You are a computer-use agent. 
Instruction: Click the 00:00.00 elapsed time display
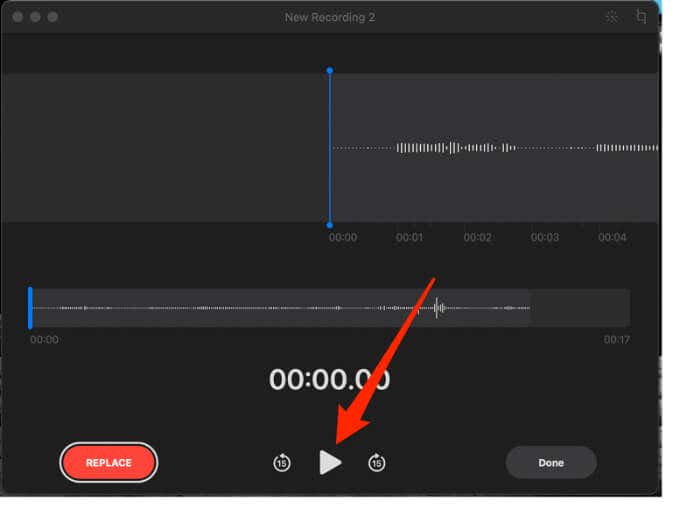coord(329,379)
